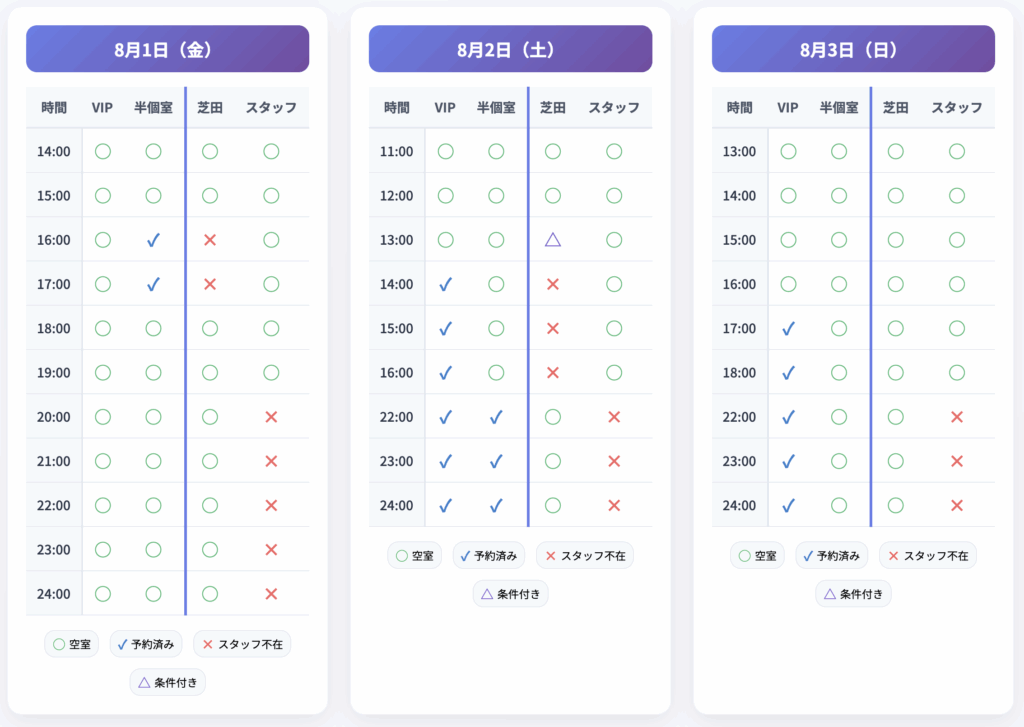Select スタッフ circle at 14:00 on 8月1日

click(271, 152)
